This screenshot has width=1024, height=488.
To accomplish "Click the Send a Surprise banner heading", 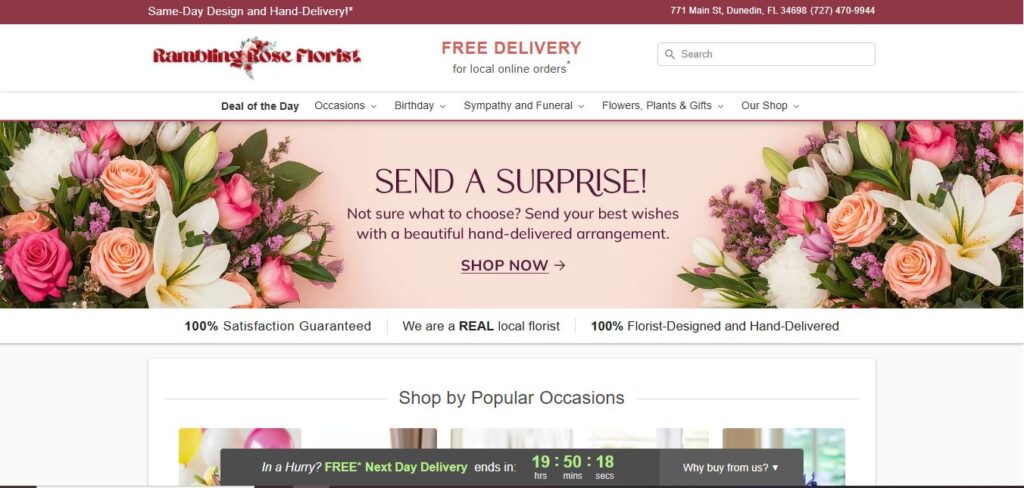I will tap(511, 181).
